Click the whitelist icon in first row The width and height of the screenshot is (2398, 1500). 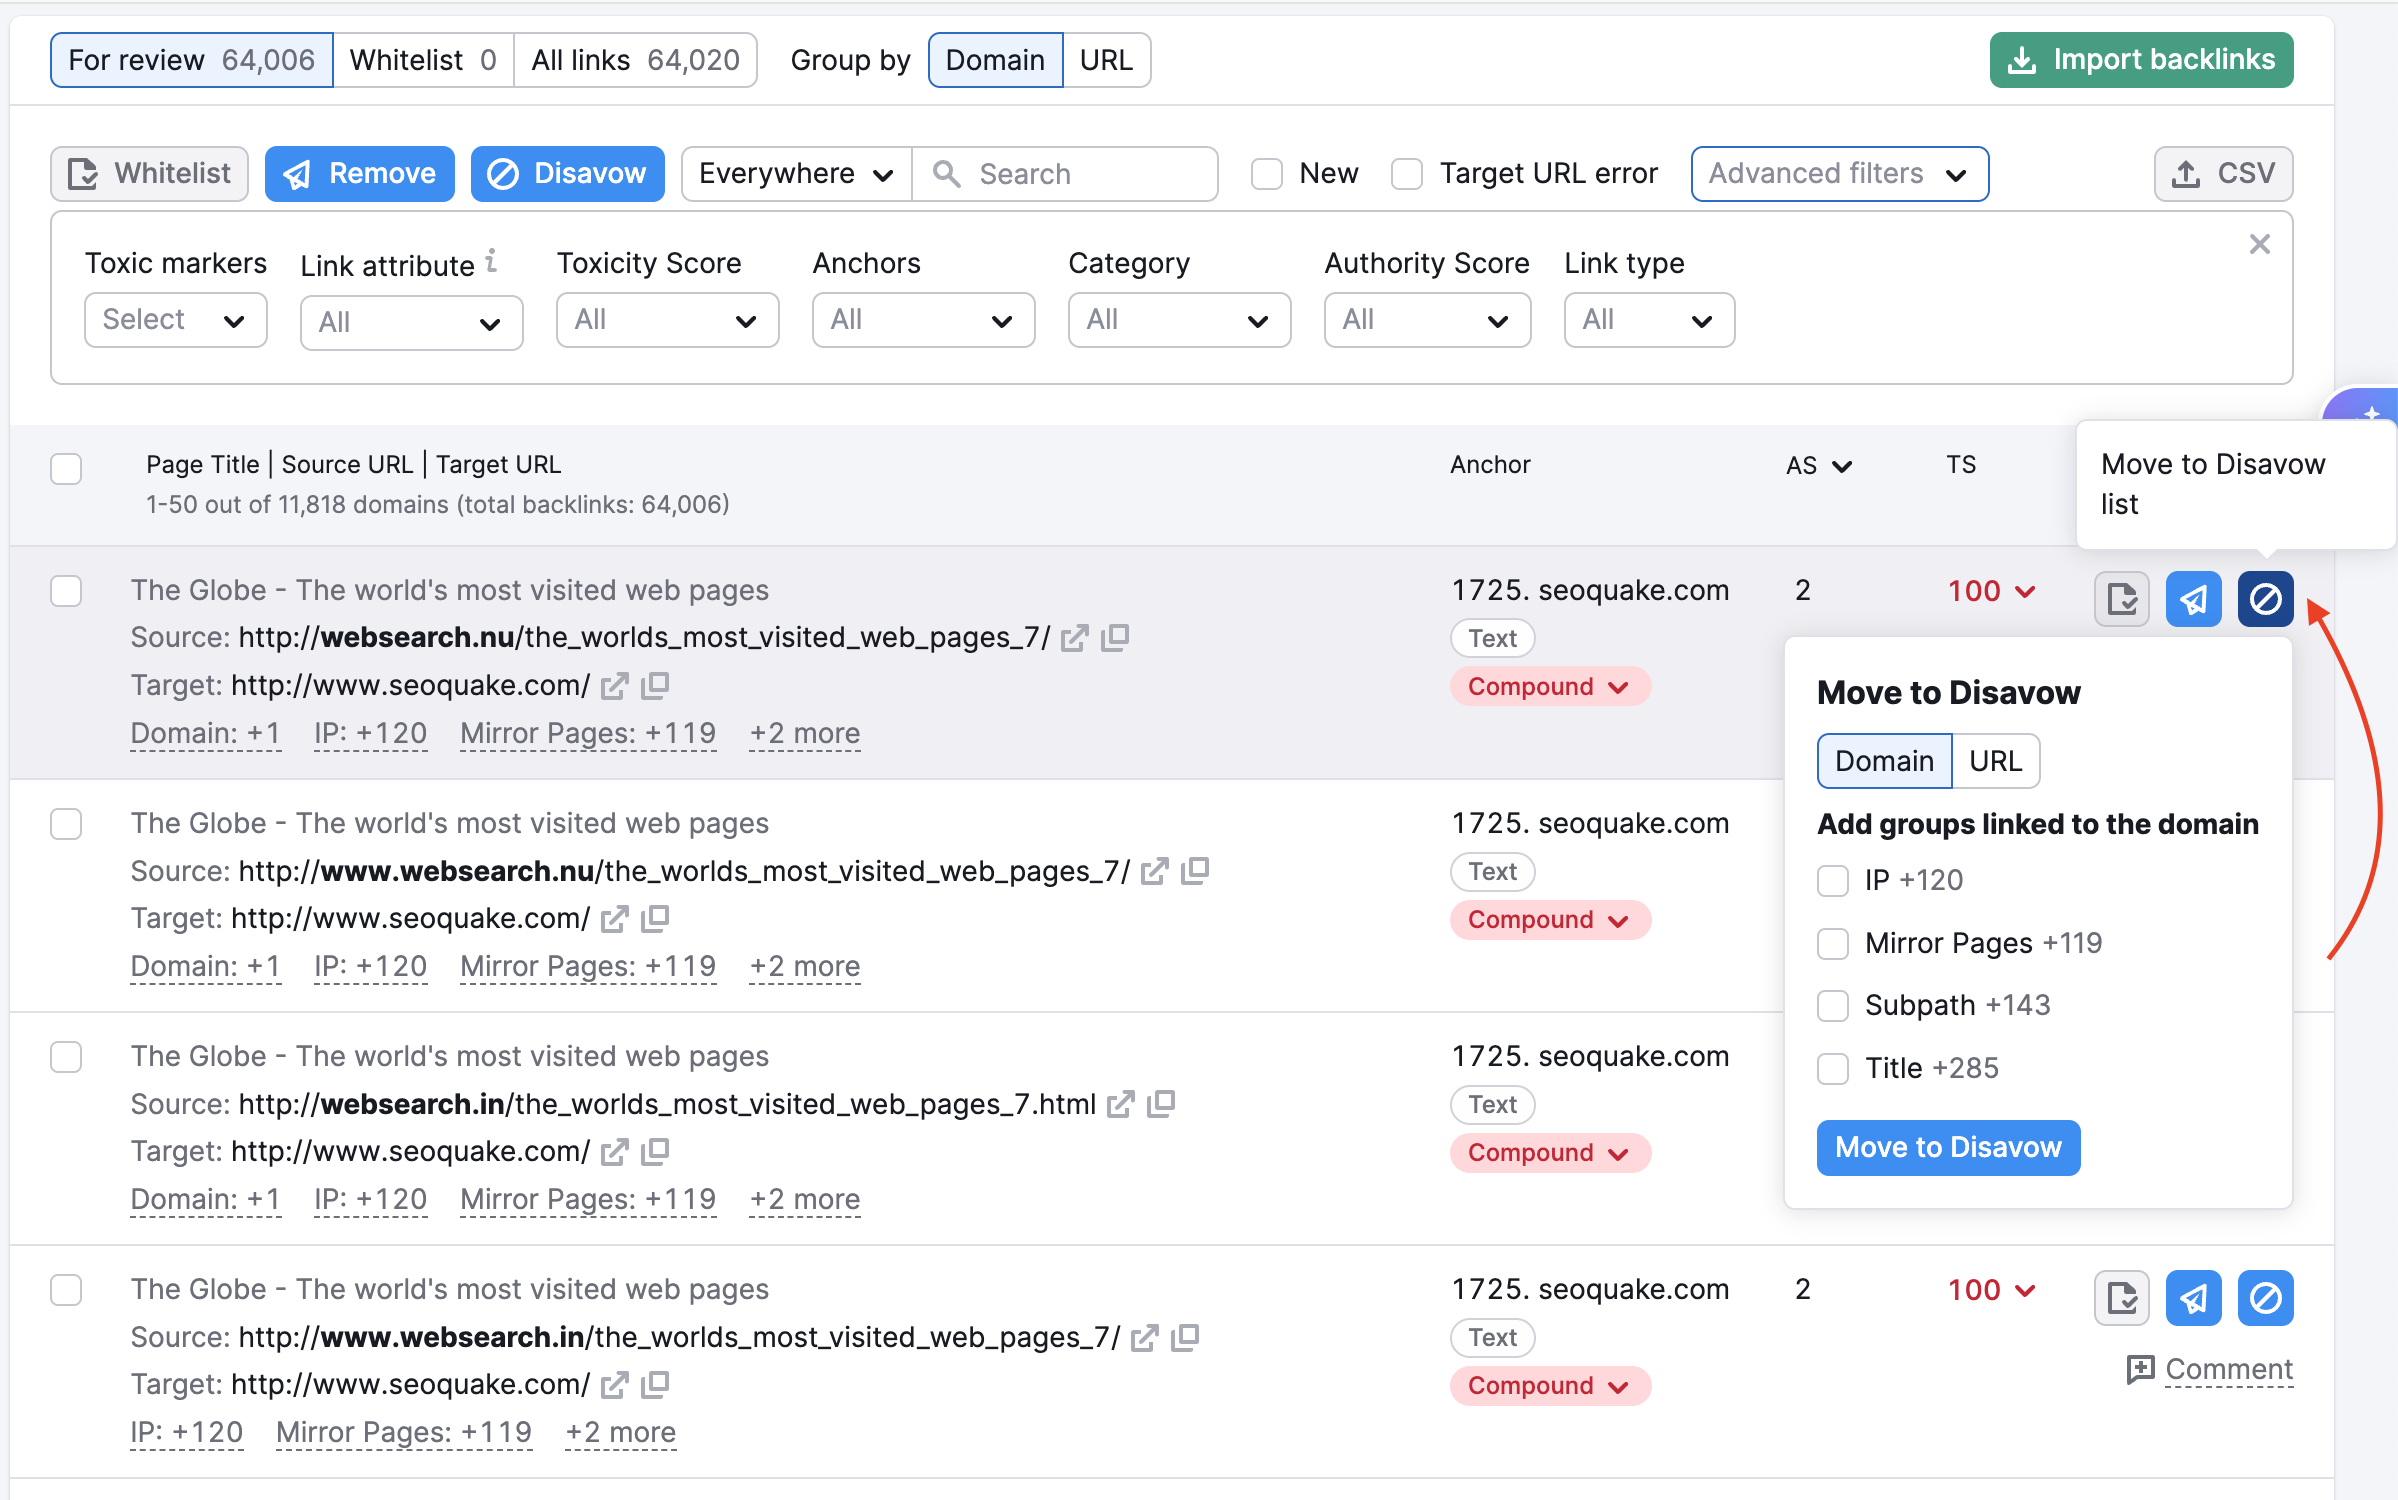click(2121, 599)
